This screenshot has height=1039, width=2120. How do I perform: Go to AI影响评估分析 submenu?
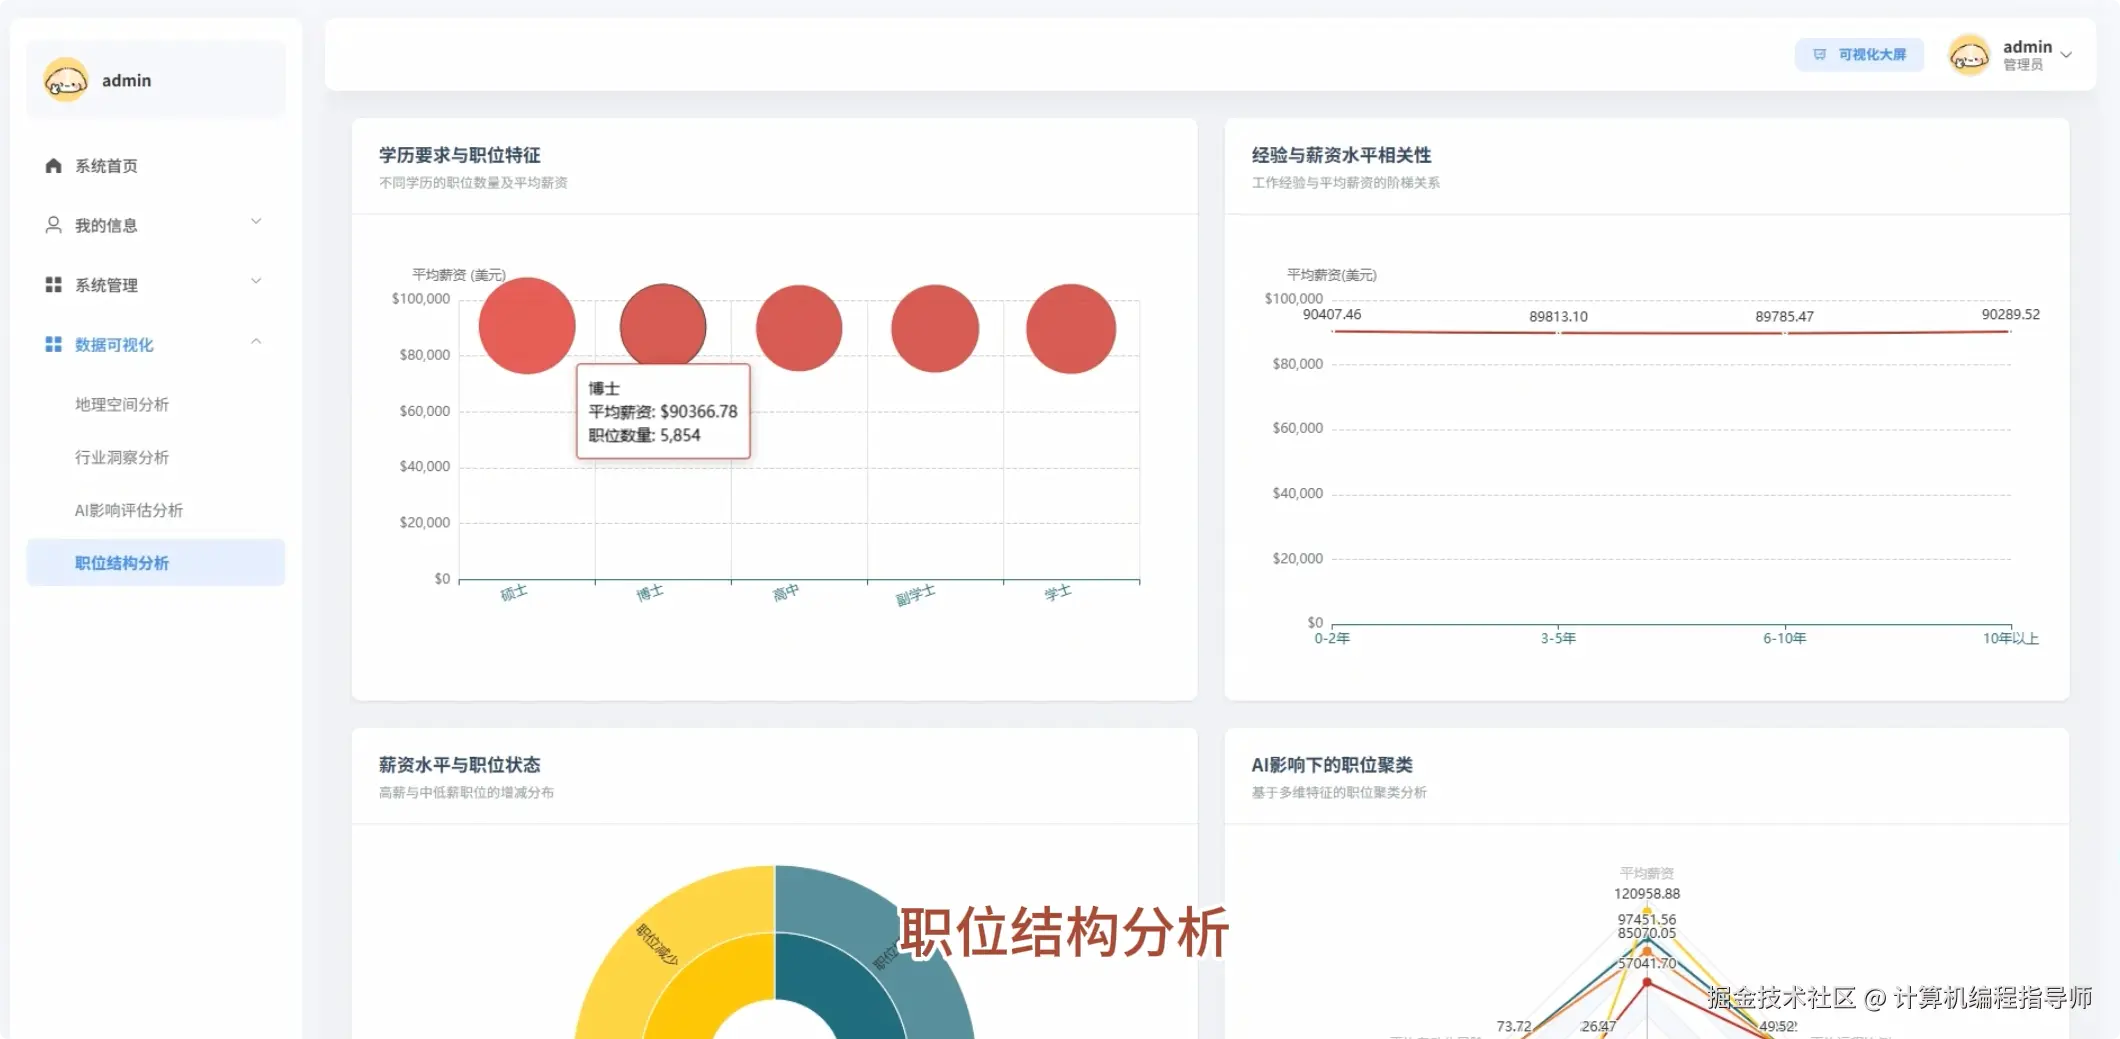pos(129,510)
